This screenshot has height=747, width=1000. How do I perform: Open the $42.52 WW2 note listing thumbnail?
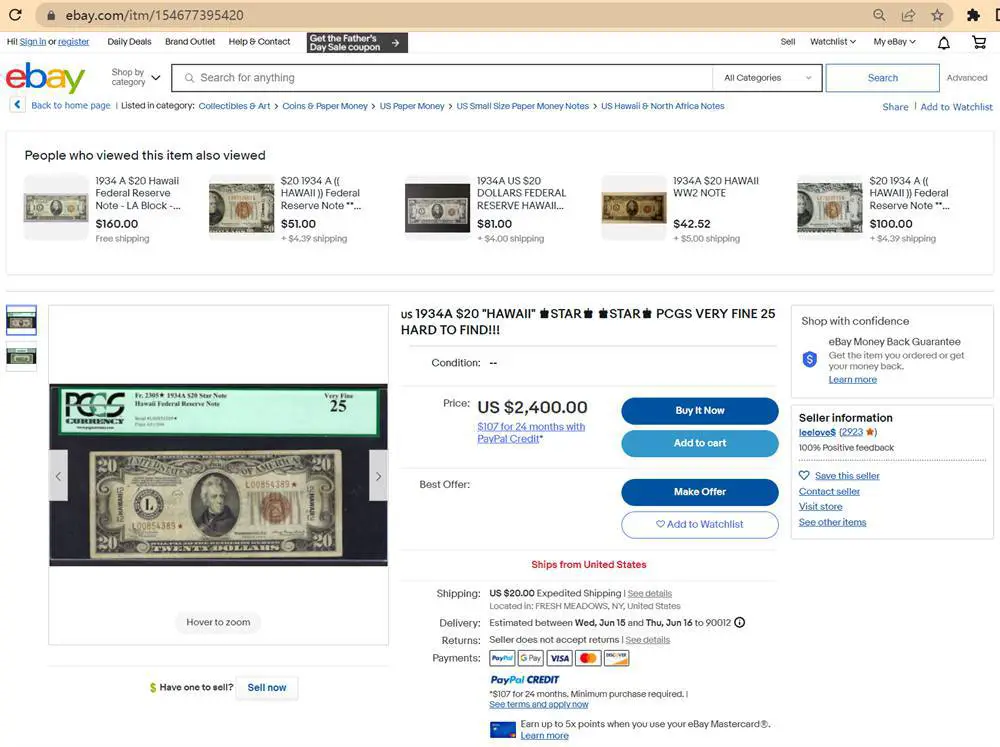(x=634, y=207)
